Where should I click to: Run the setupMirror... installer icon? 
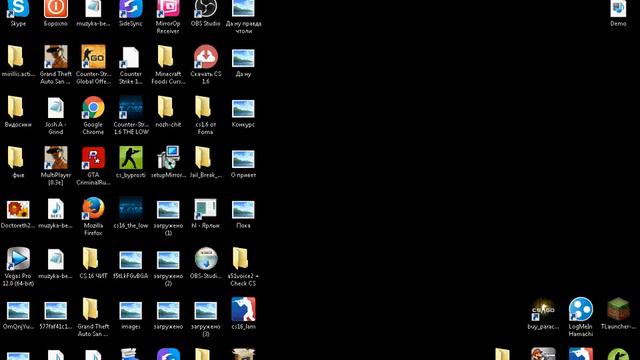point(168,158)
